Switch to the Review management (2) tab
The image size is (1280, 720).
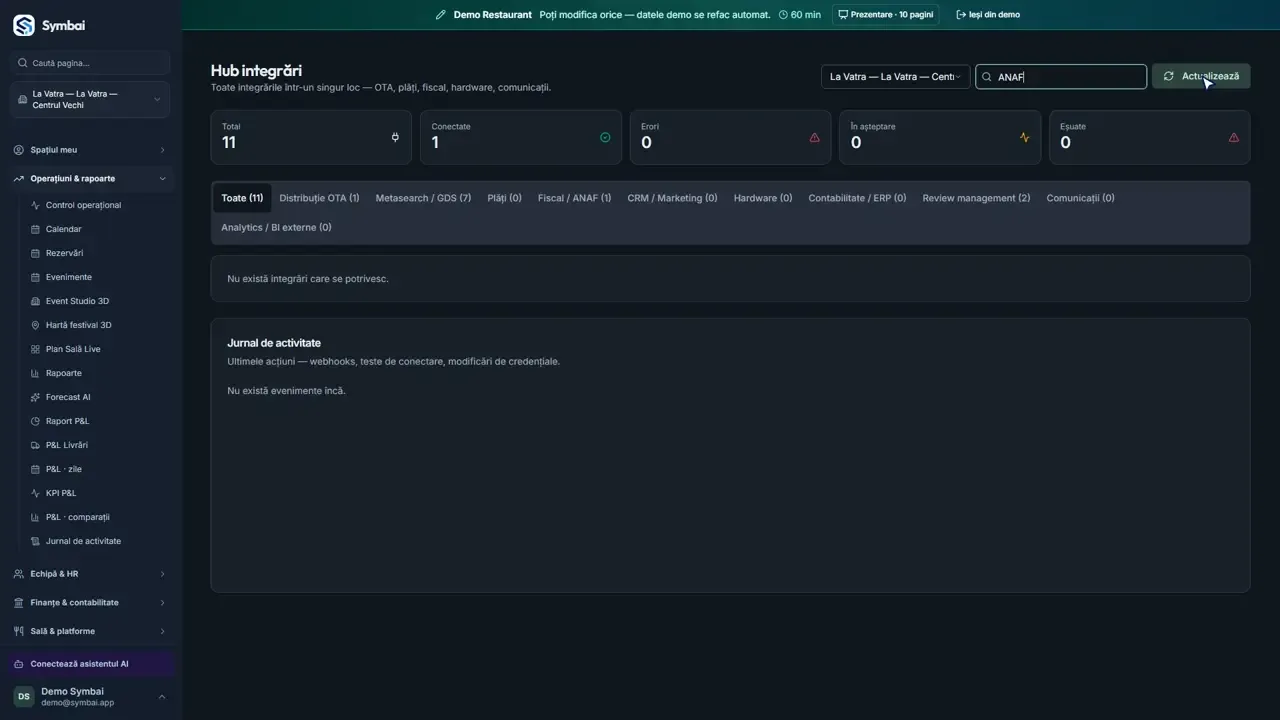tap(976, 198)
